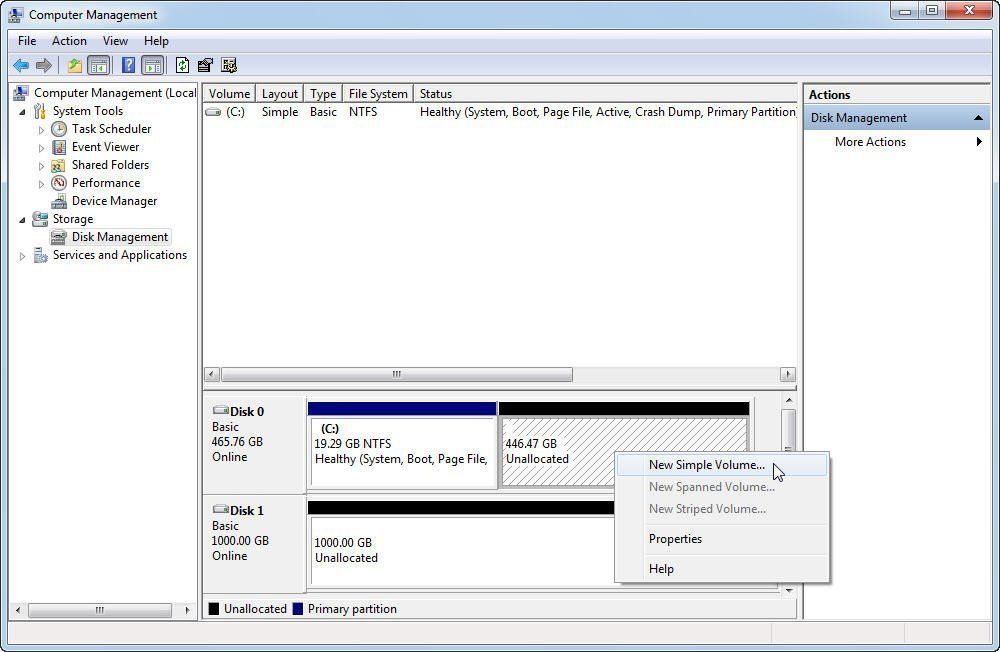
Task: Click the Properties toolbar icon
Action: [x=205, y=65]
